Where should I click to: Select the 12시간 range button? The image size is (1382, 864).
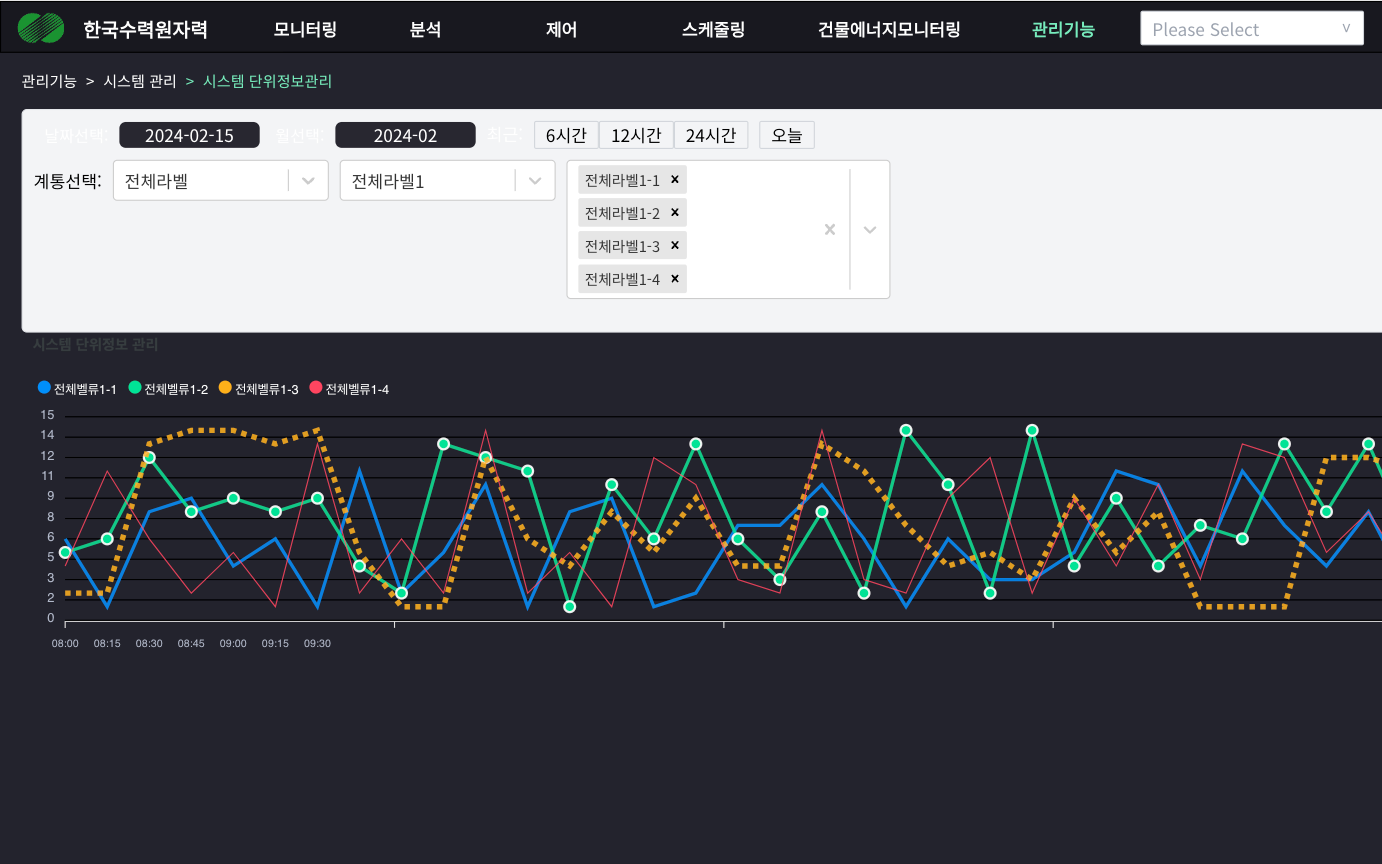636,135
